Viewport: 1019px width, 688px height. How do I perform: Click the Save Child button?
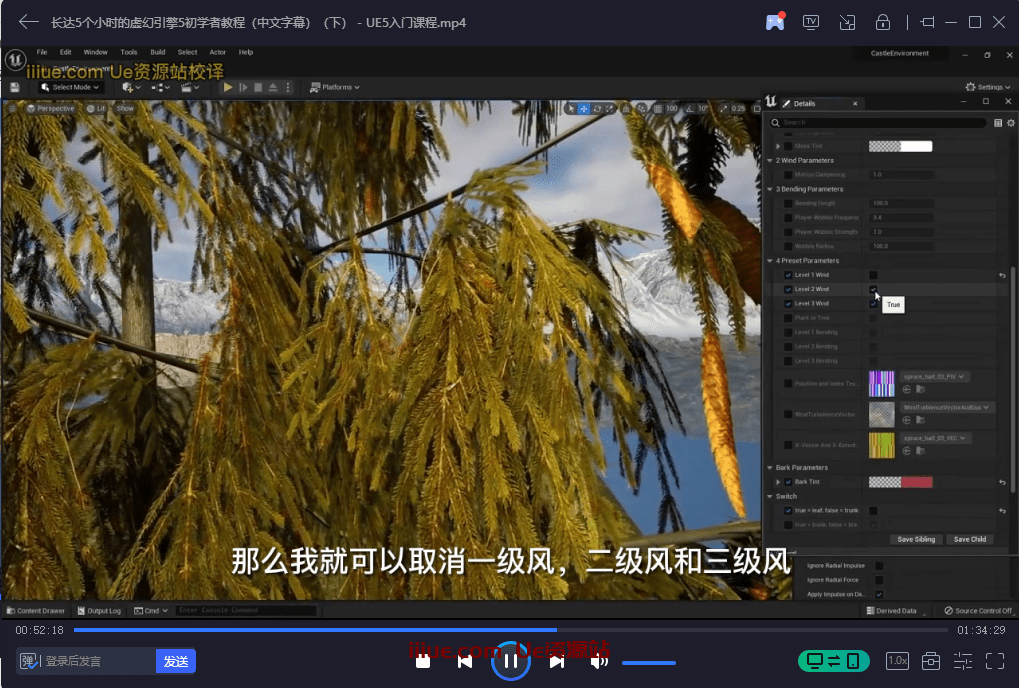pyautogui.click(x=969, y=539)
